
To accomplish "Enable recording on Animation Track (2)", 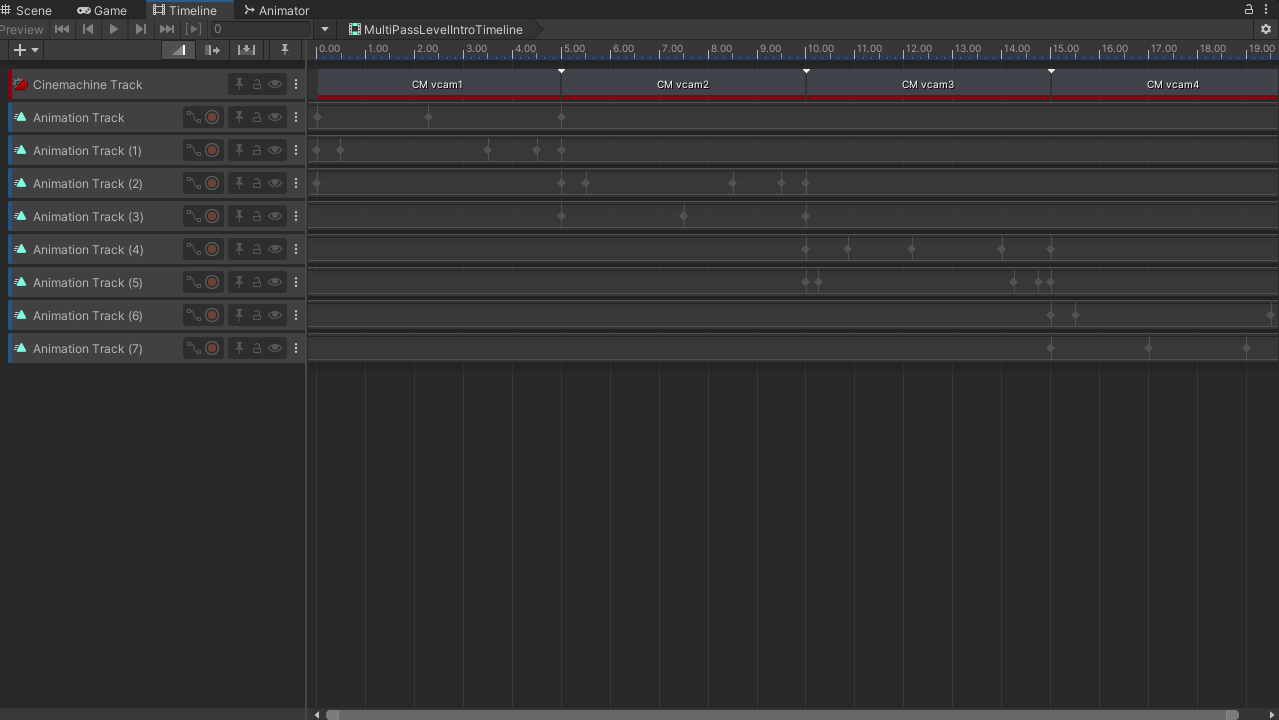I will 213,183.
